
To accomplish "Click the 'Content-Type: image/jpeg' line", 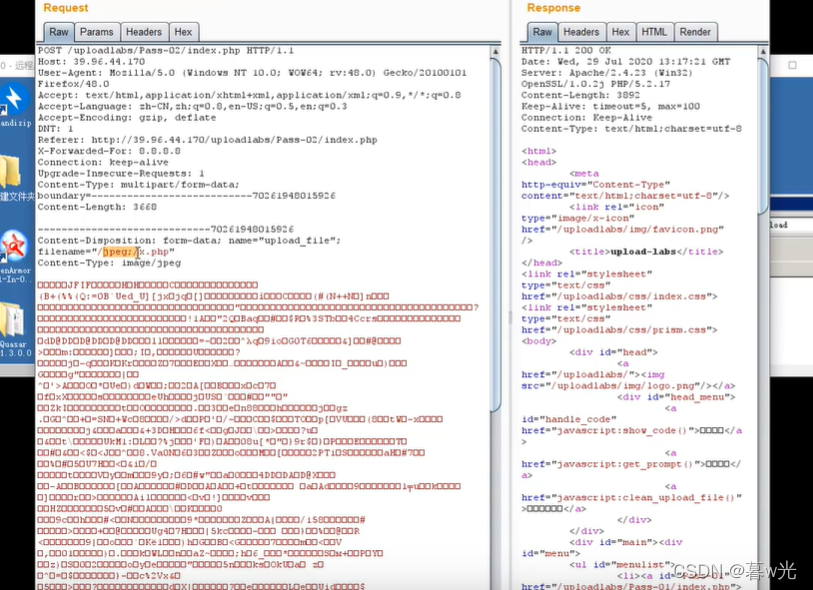I will [x=109, y=263].
